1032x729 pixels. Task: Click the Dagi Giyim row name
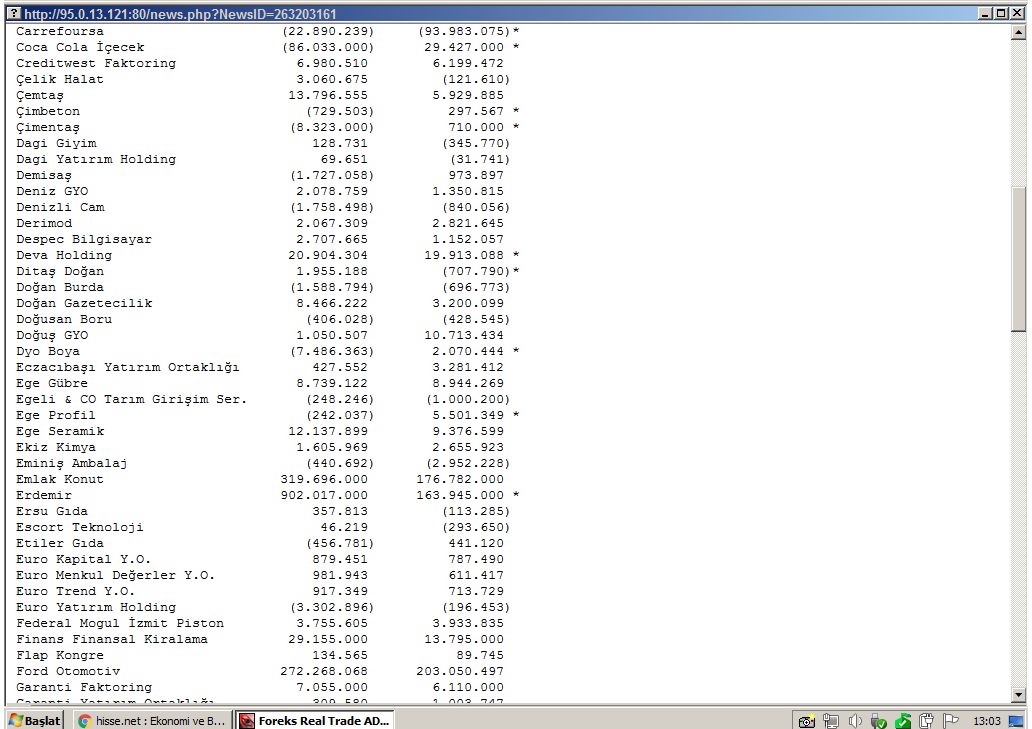[56, 143]
